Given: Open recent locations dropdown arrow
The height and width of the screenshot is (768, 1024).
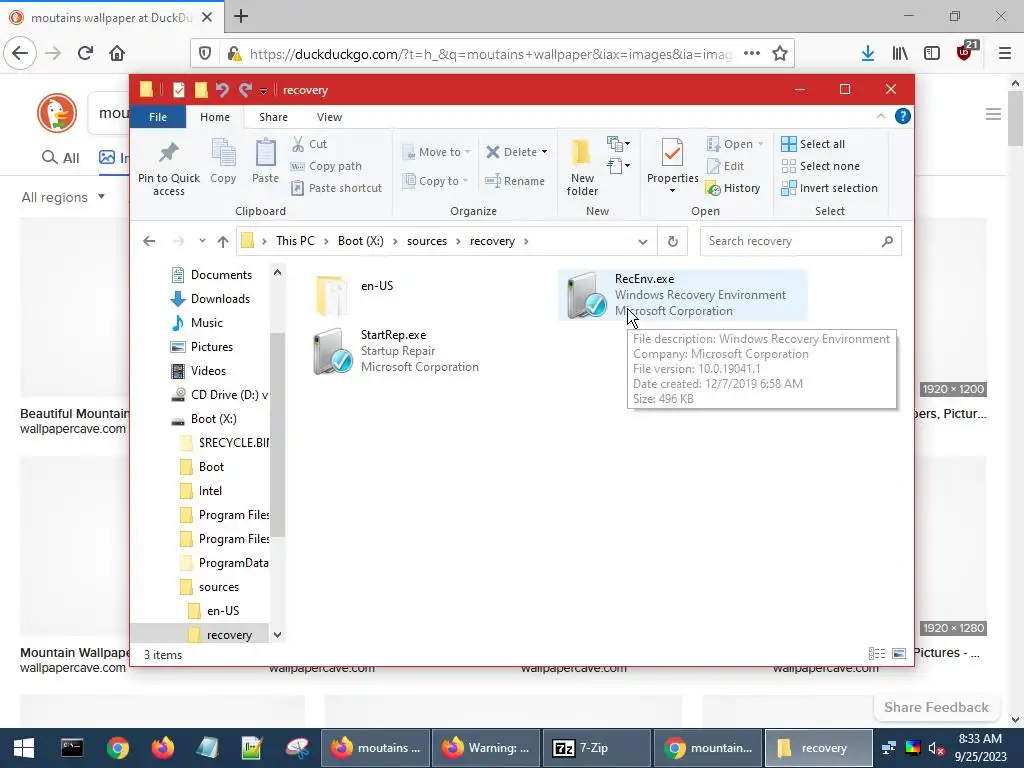Looking at the screenshot, I should (x=202, y=241).
